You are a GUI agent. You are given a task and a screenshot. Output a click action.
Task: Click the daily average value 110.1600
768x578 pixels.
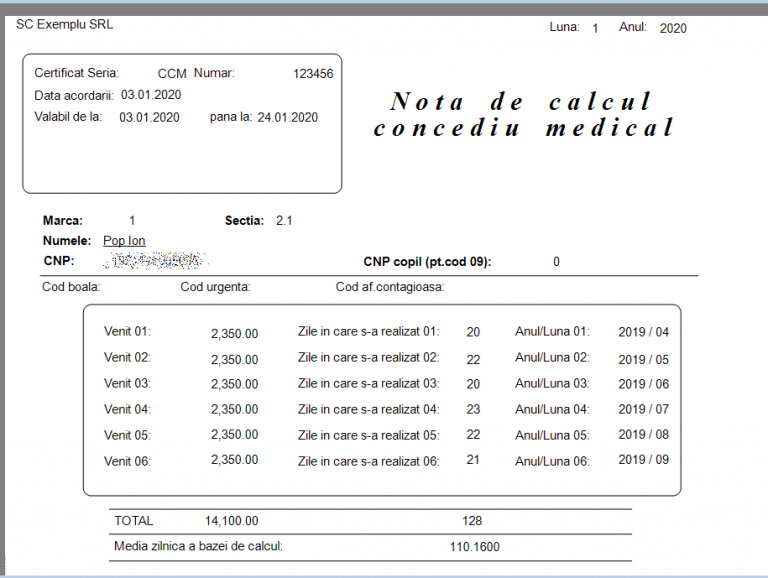coord(475,547)
